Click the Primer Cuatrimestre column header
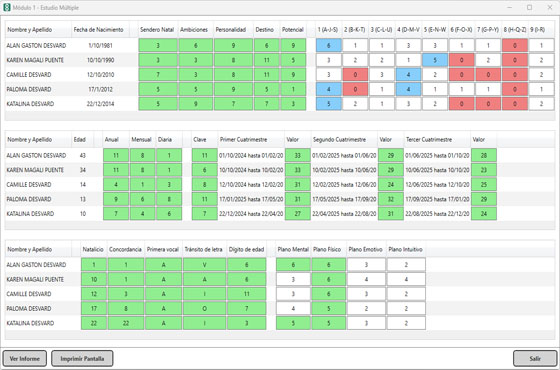The image size is (560, 370). pyautogui.click(x=251, y=140)
